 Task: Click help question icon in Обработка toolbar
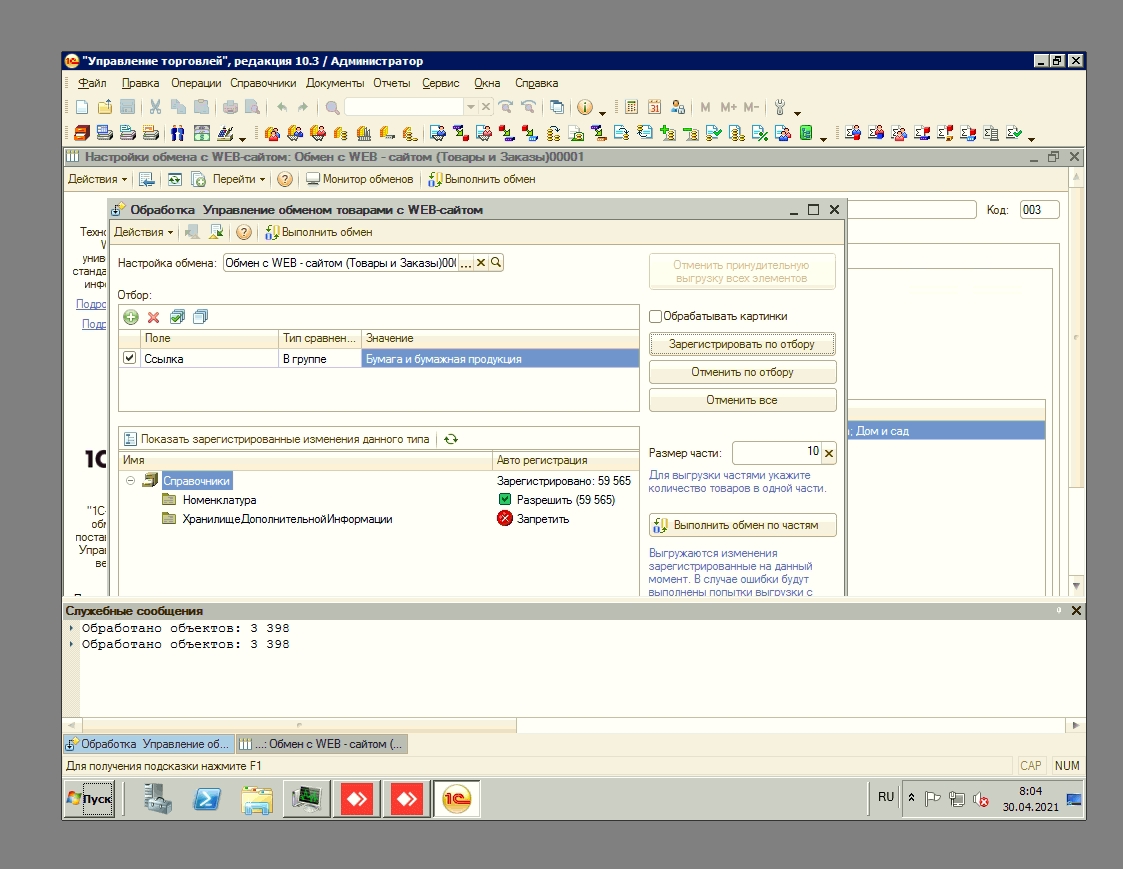244,232
